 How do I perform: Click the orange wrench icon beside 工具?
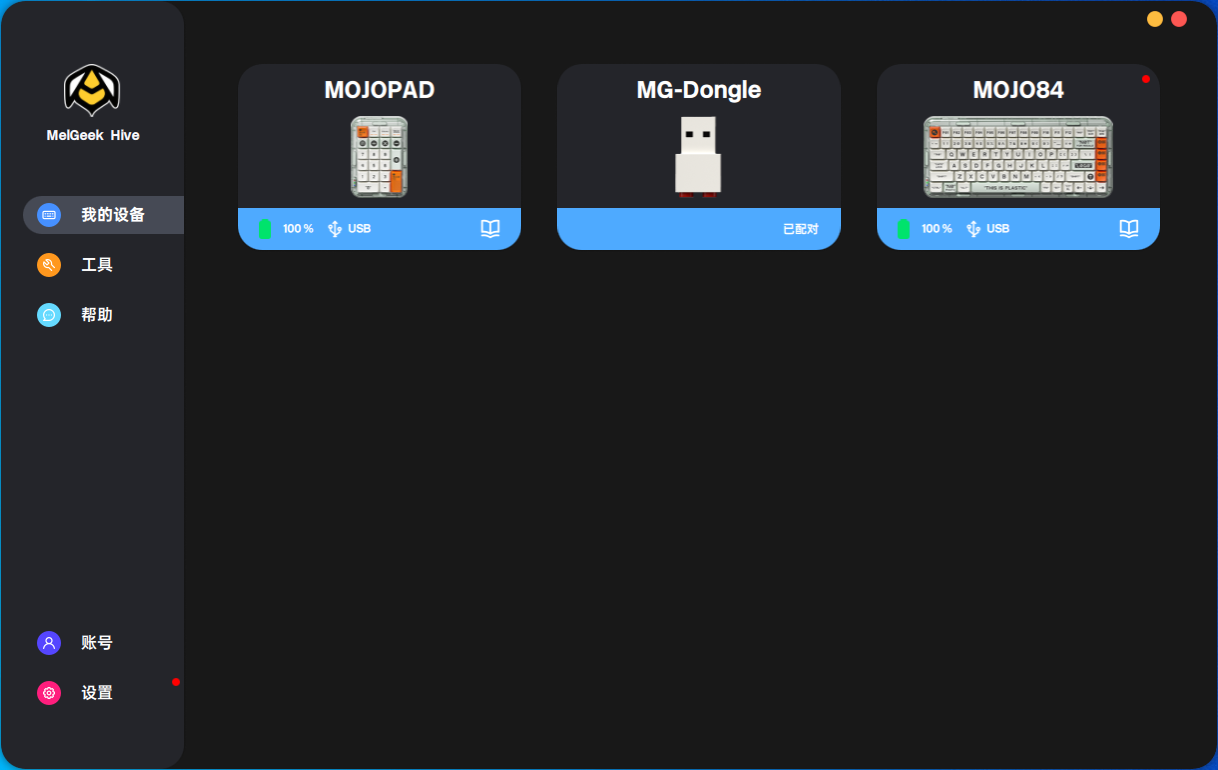coord(49,265)
